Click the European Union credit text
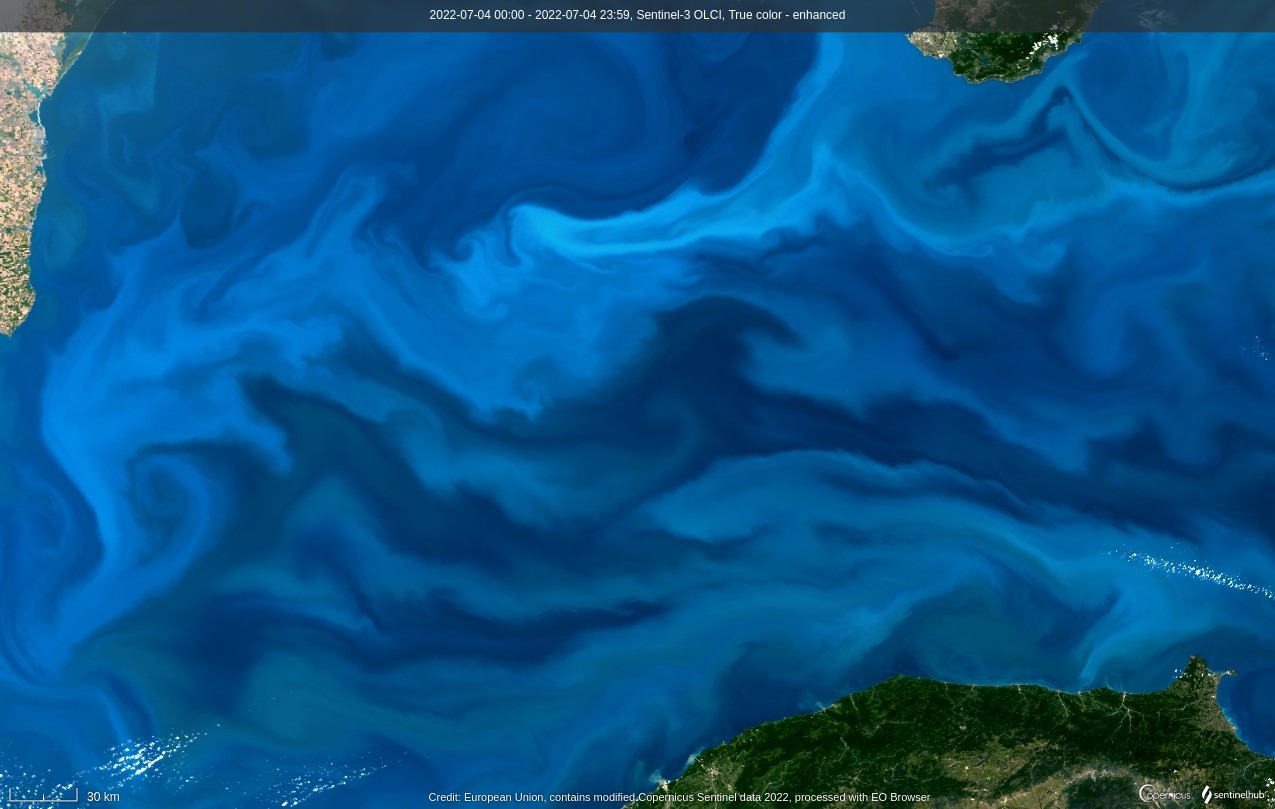 pyautogui.click(x=504, y=797)
